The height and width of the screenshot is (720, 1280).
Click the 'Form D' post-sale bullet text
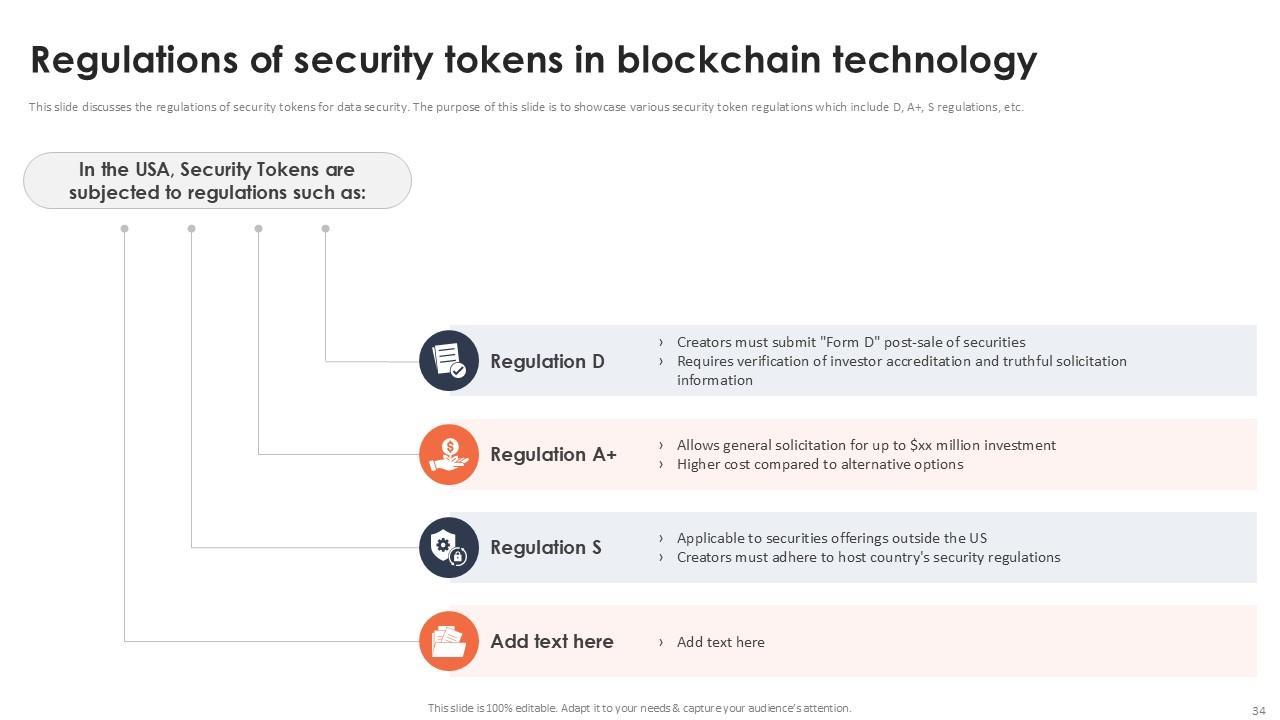tap(850, 342)
